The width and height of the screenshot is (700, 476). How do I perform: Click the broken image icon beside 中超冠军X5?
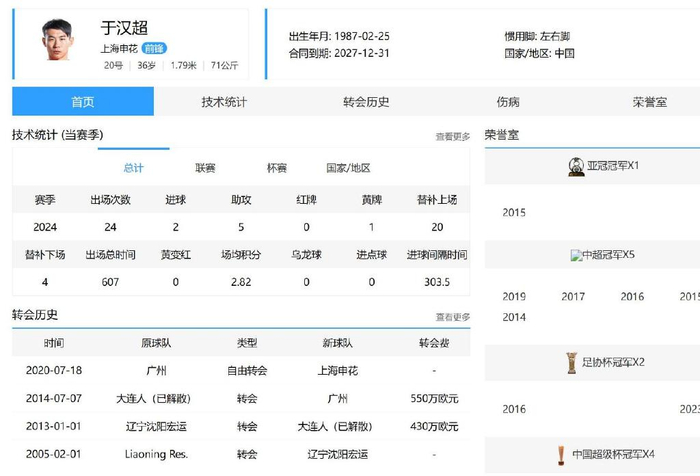tap(576, 255)
